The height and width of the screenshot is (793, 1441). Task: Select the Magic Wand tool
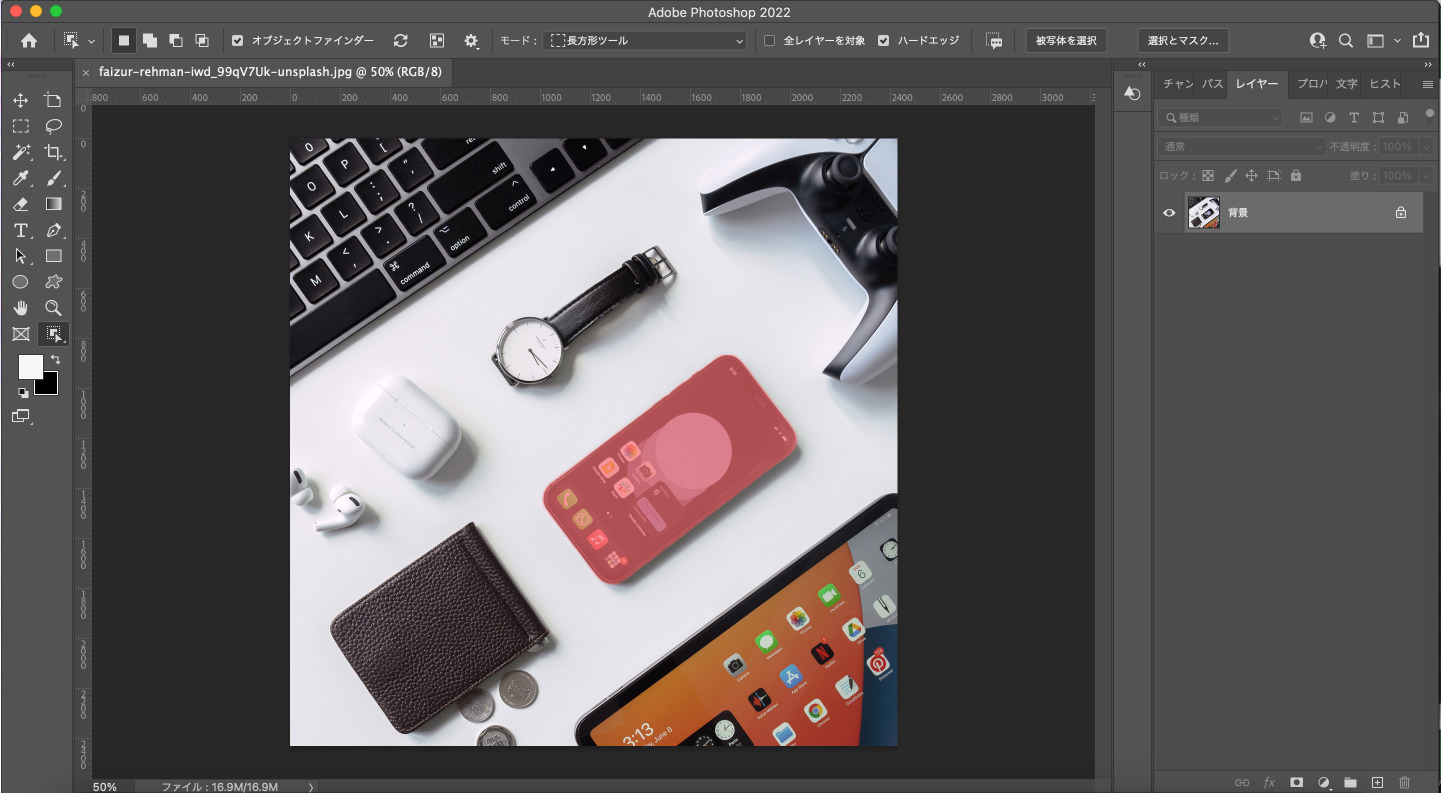pyautogui.click(x=20, y=152)
